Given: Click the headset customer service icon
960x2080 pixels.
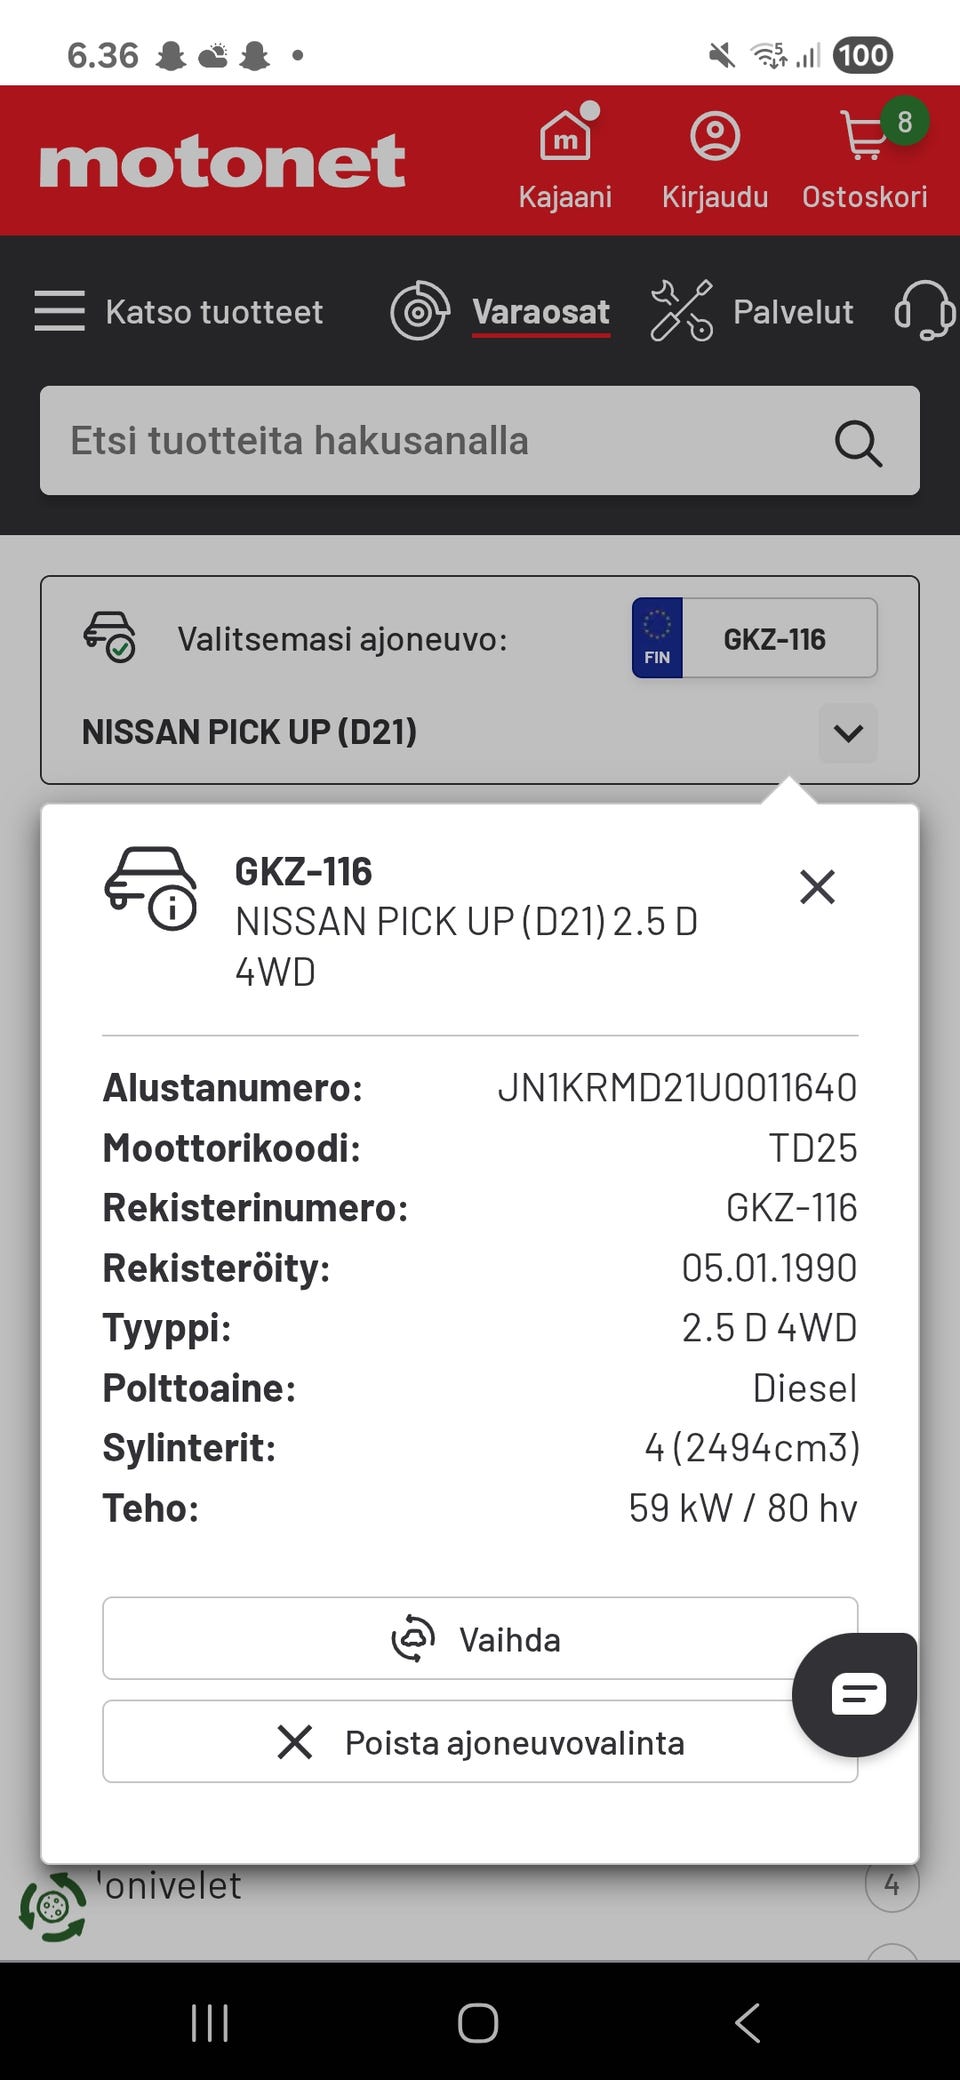Looking at the screenshot, I should [x=925, y=311].
